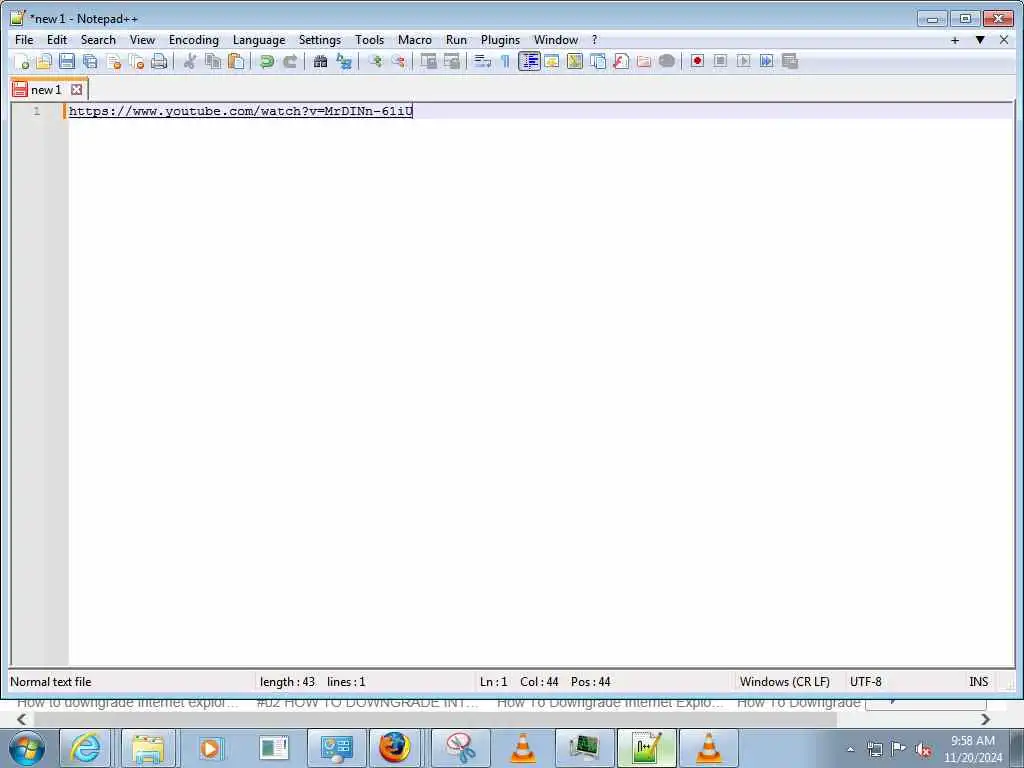Toggle synchronize vertical scrolling

click(428, 61)
